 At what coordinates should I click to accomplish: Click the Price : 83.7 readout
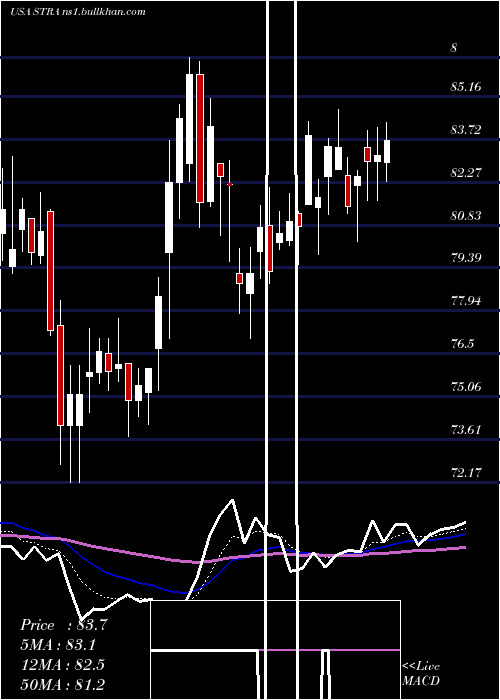[x=63, y=625]
